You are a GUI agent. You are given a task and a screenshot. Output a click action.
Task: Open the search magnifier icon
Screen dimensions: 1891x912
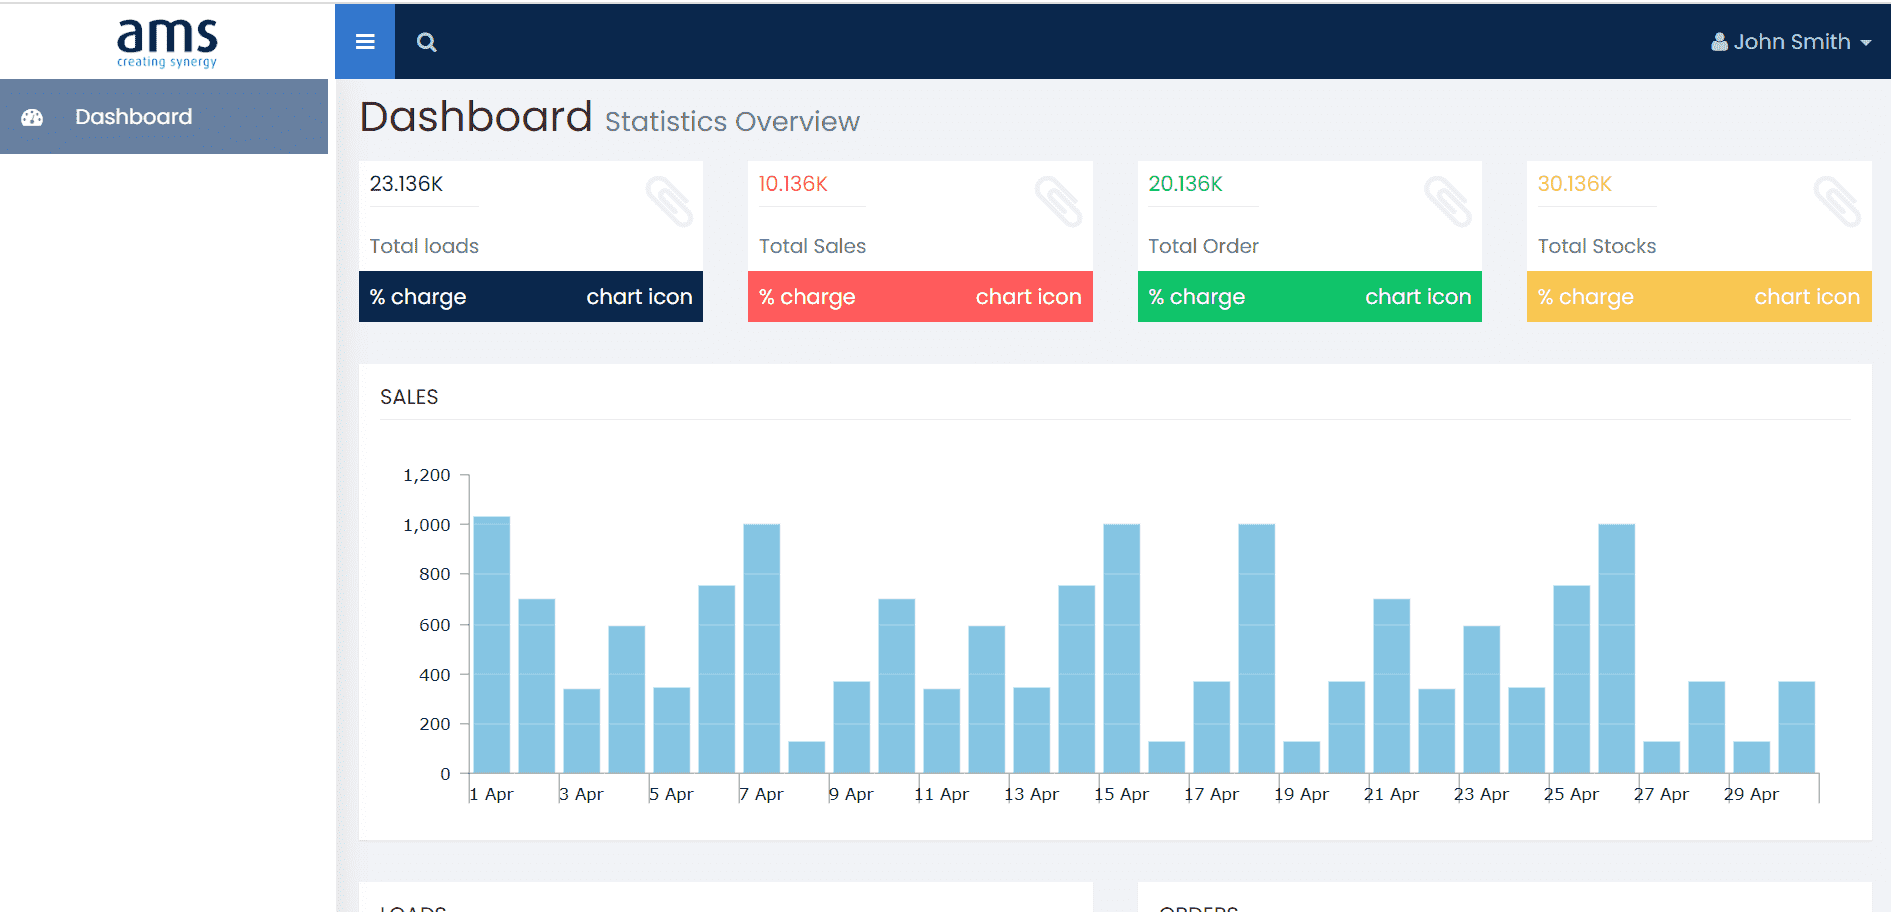click(x=427, y=42)
